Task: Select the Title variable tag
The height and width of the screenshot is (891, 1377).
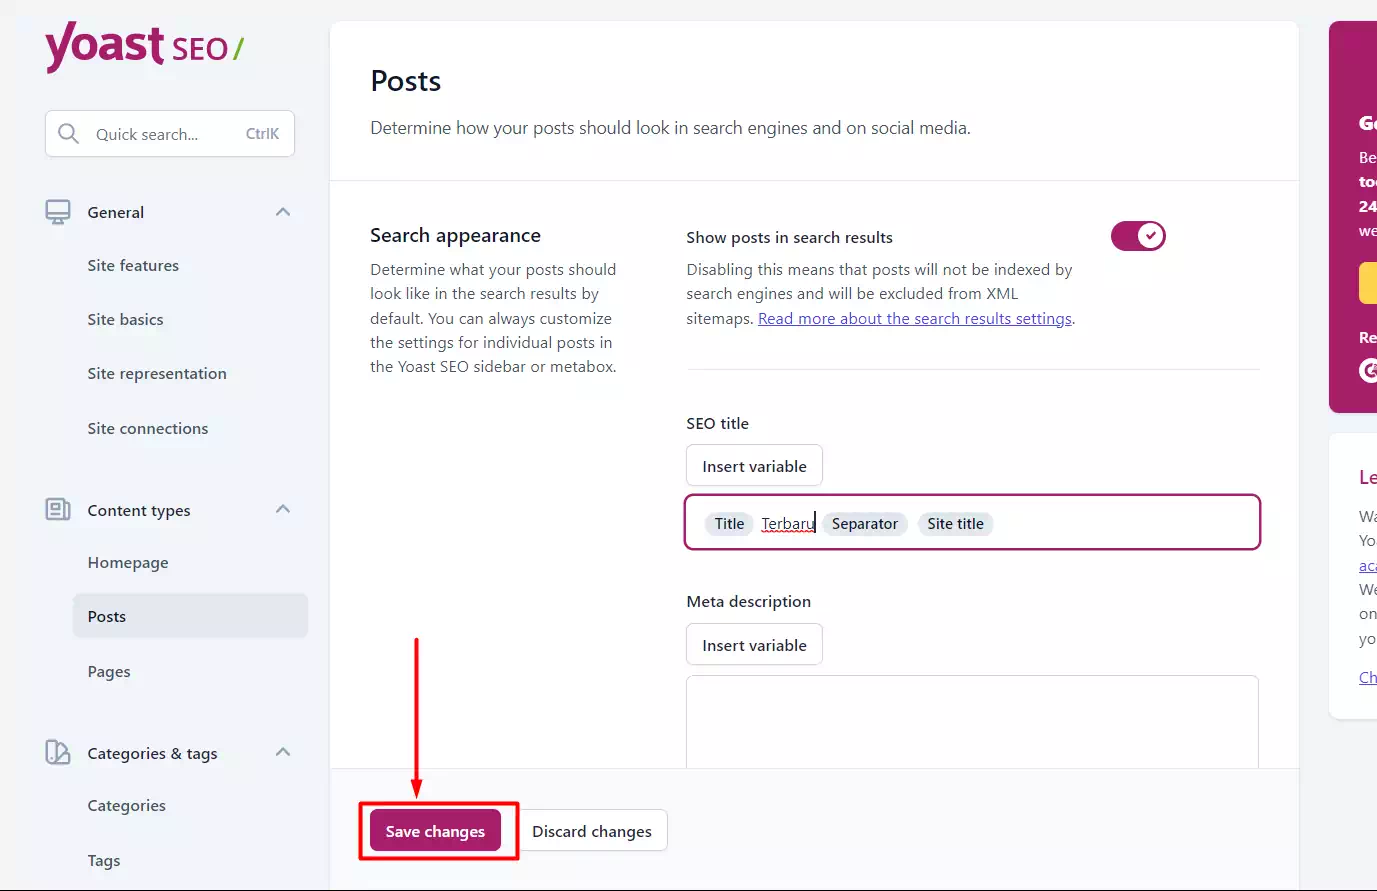Action: [x=729, y=523]
